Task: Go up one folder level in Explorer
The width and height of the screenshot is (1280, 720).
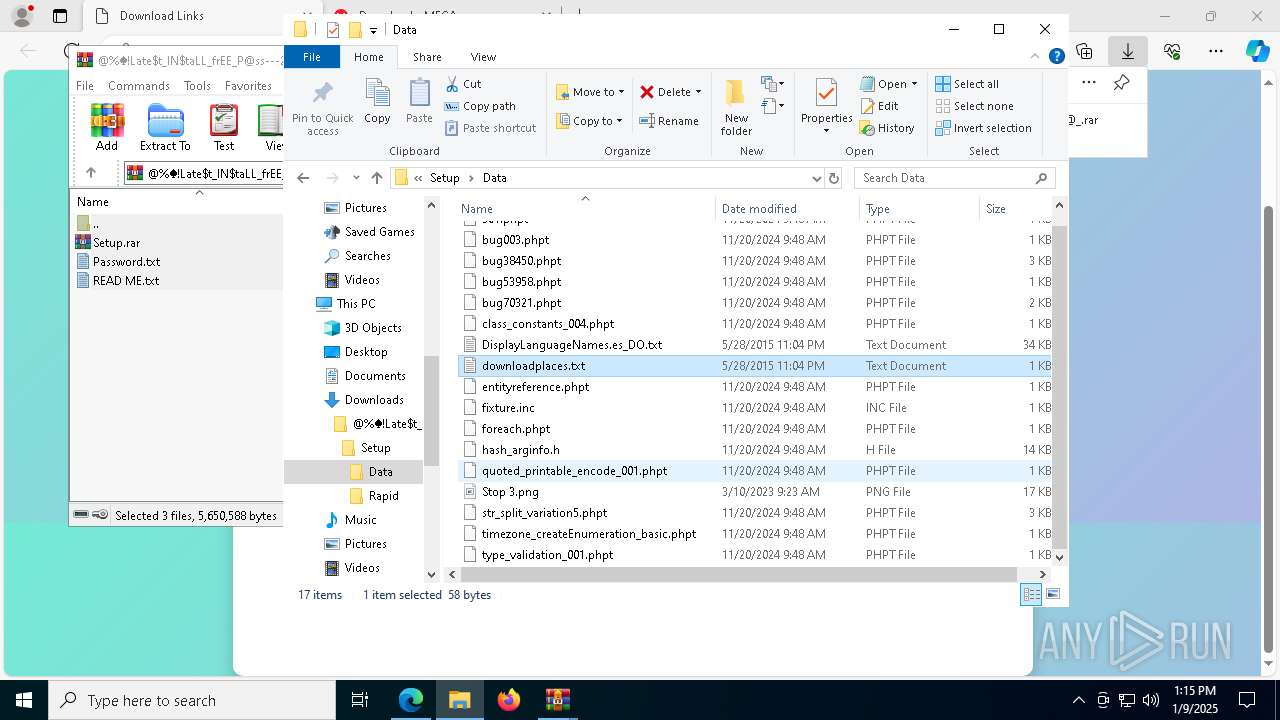Action: pyautogui.click(x=376, y=178)
